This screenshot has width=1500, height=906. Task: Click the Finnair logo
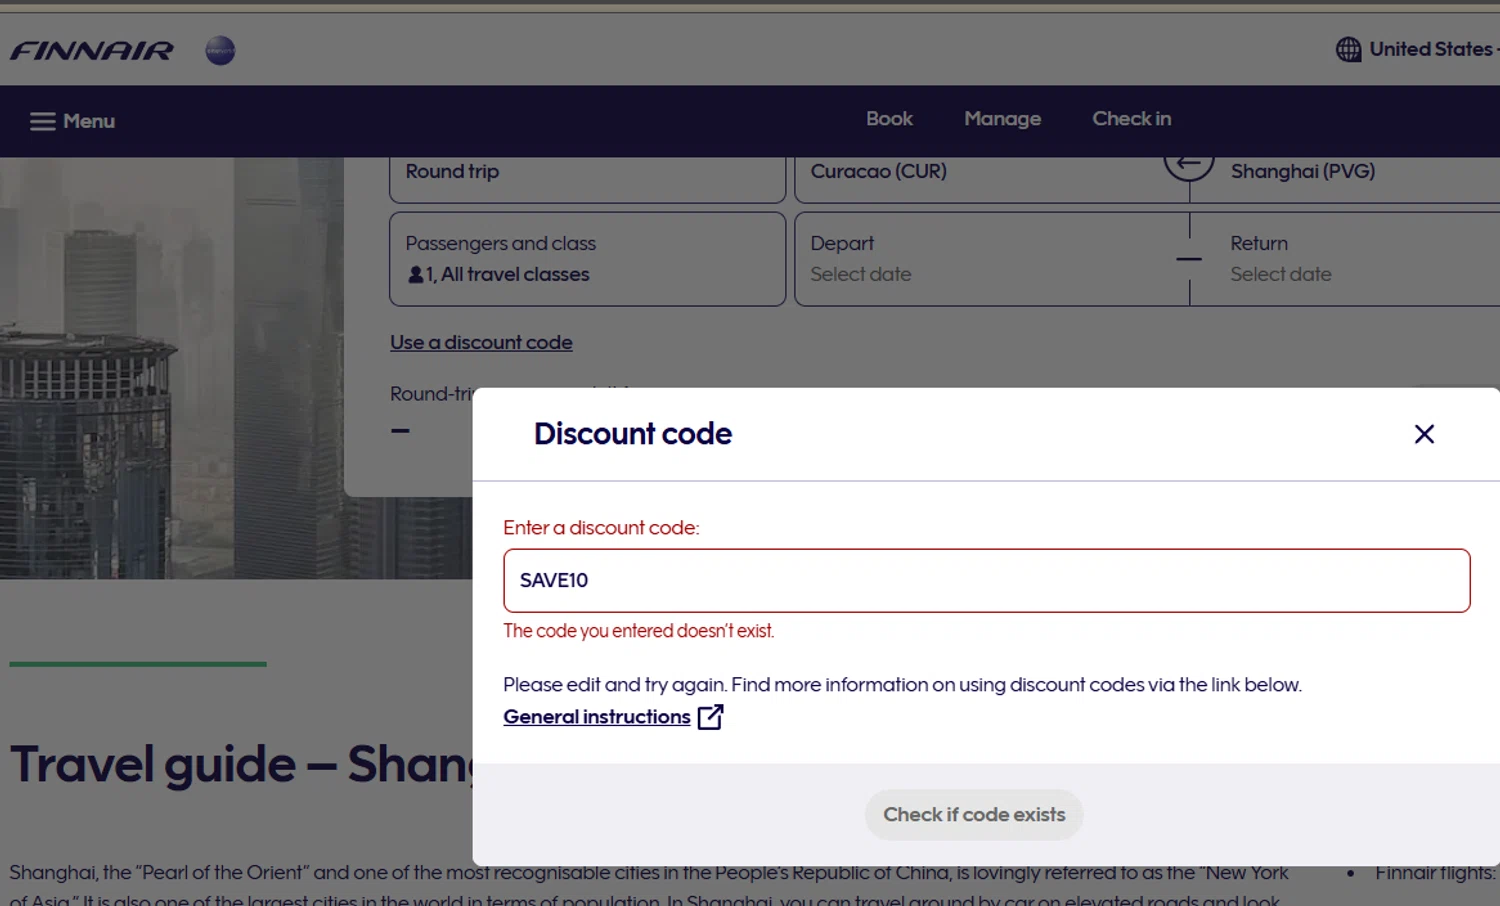point(91,50)
